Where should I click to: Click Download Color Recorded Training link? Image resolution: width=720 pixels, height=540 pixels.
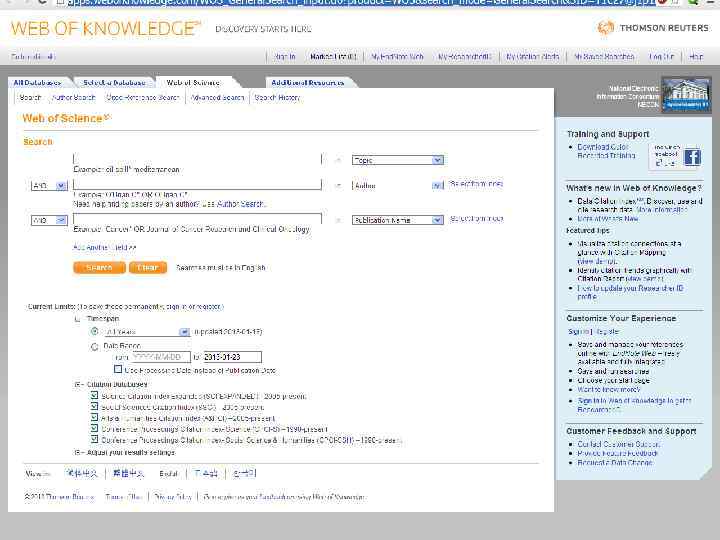606,151
